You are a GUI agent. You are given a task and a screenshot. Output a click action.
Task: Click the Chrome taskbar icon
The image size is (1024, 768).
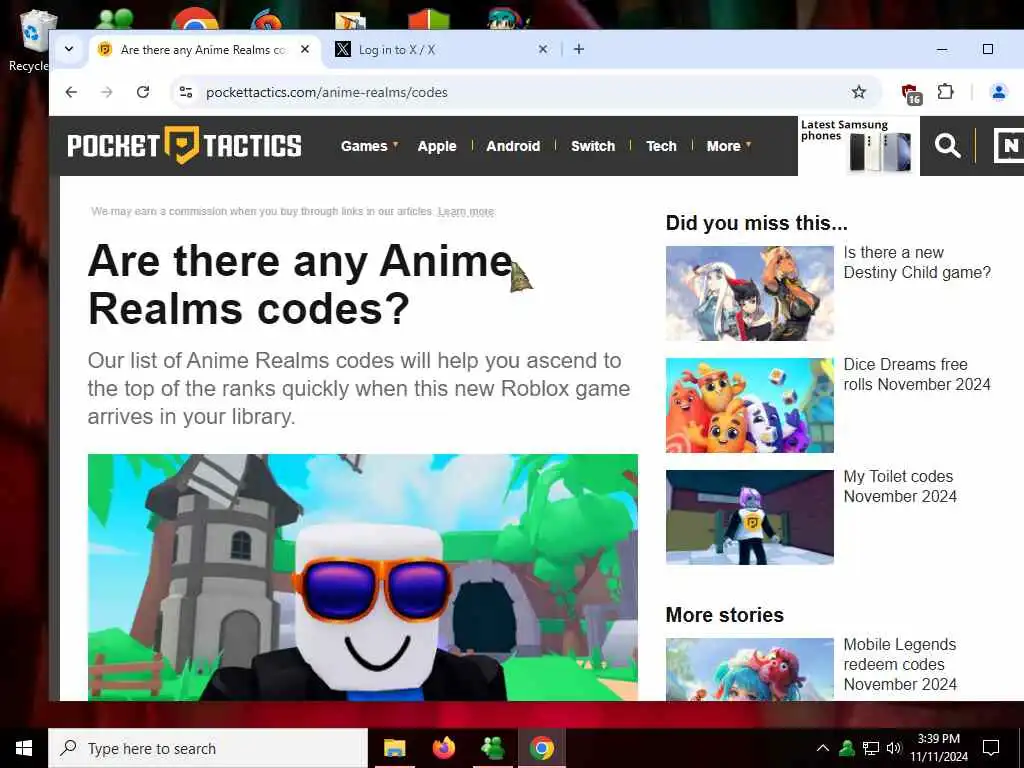coord(541,748)
